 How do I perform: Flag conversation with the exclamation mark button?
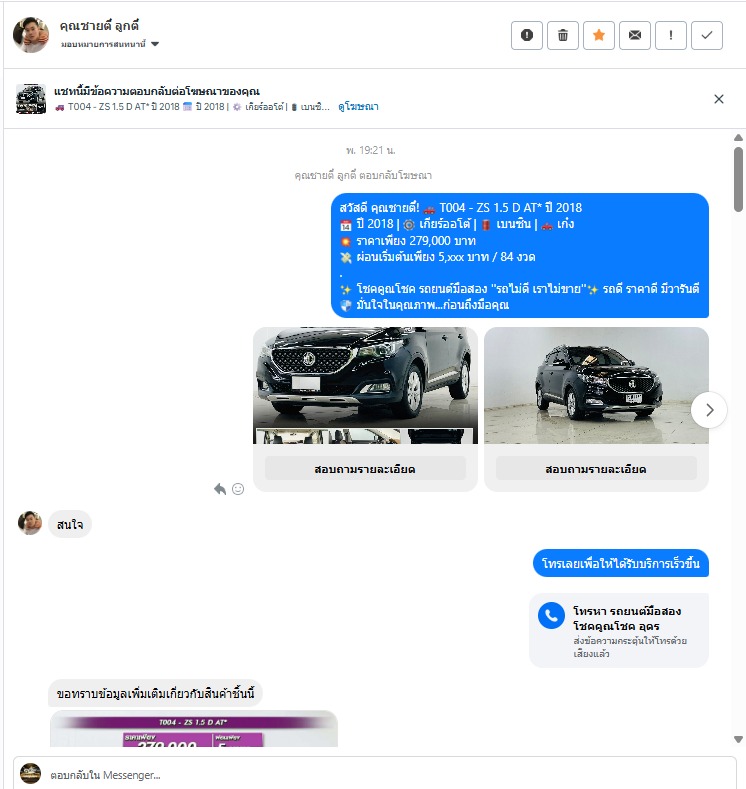pyautogui.click(x=671, y=35)
